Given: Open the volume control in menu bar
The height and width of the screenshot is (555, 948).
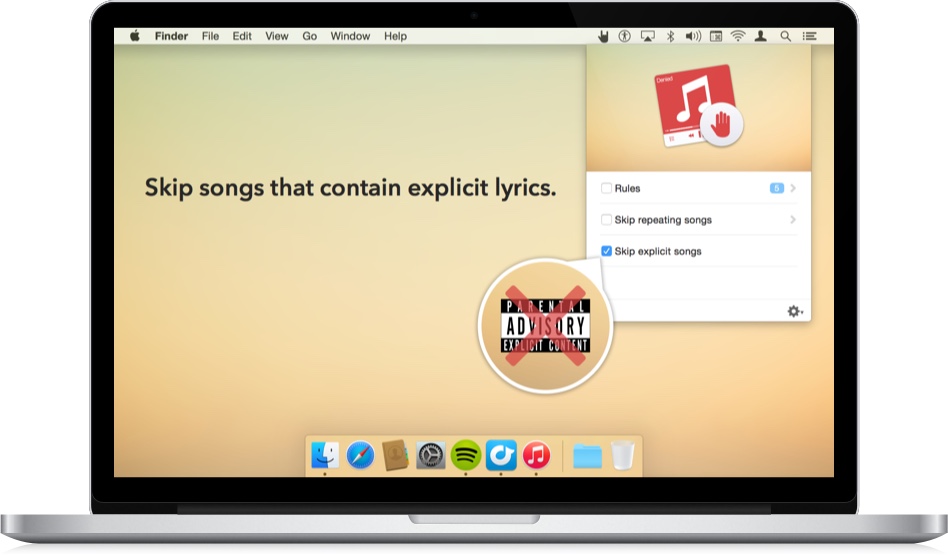Looking at the screenshot, I should click(693, 36).
